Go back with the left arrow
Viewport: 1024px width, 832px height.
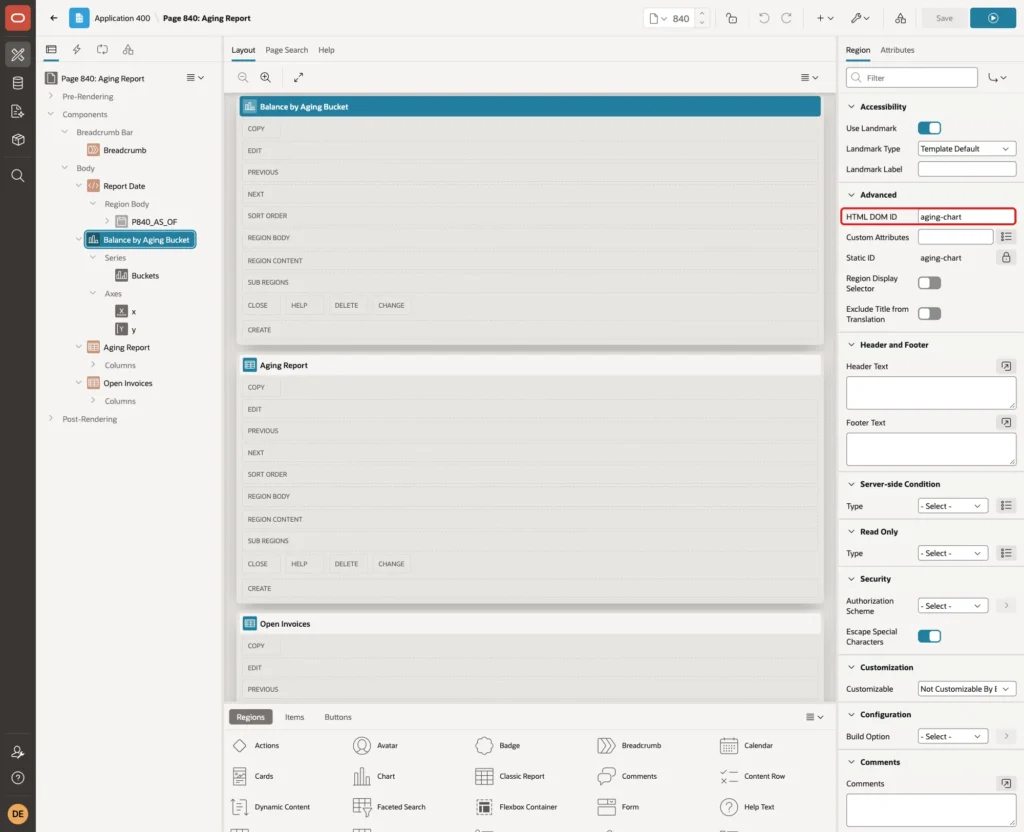[x=54, y=18]
